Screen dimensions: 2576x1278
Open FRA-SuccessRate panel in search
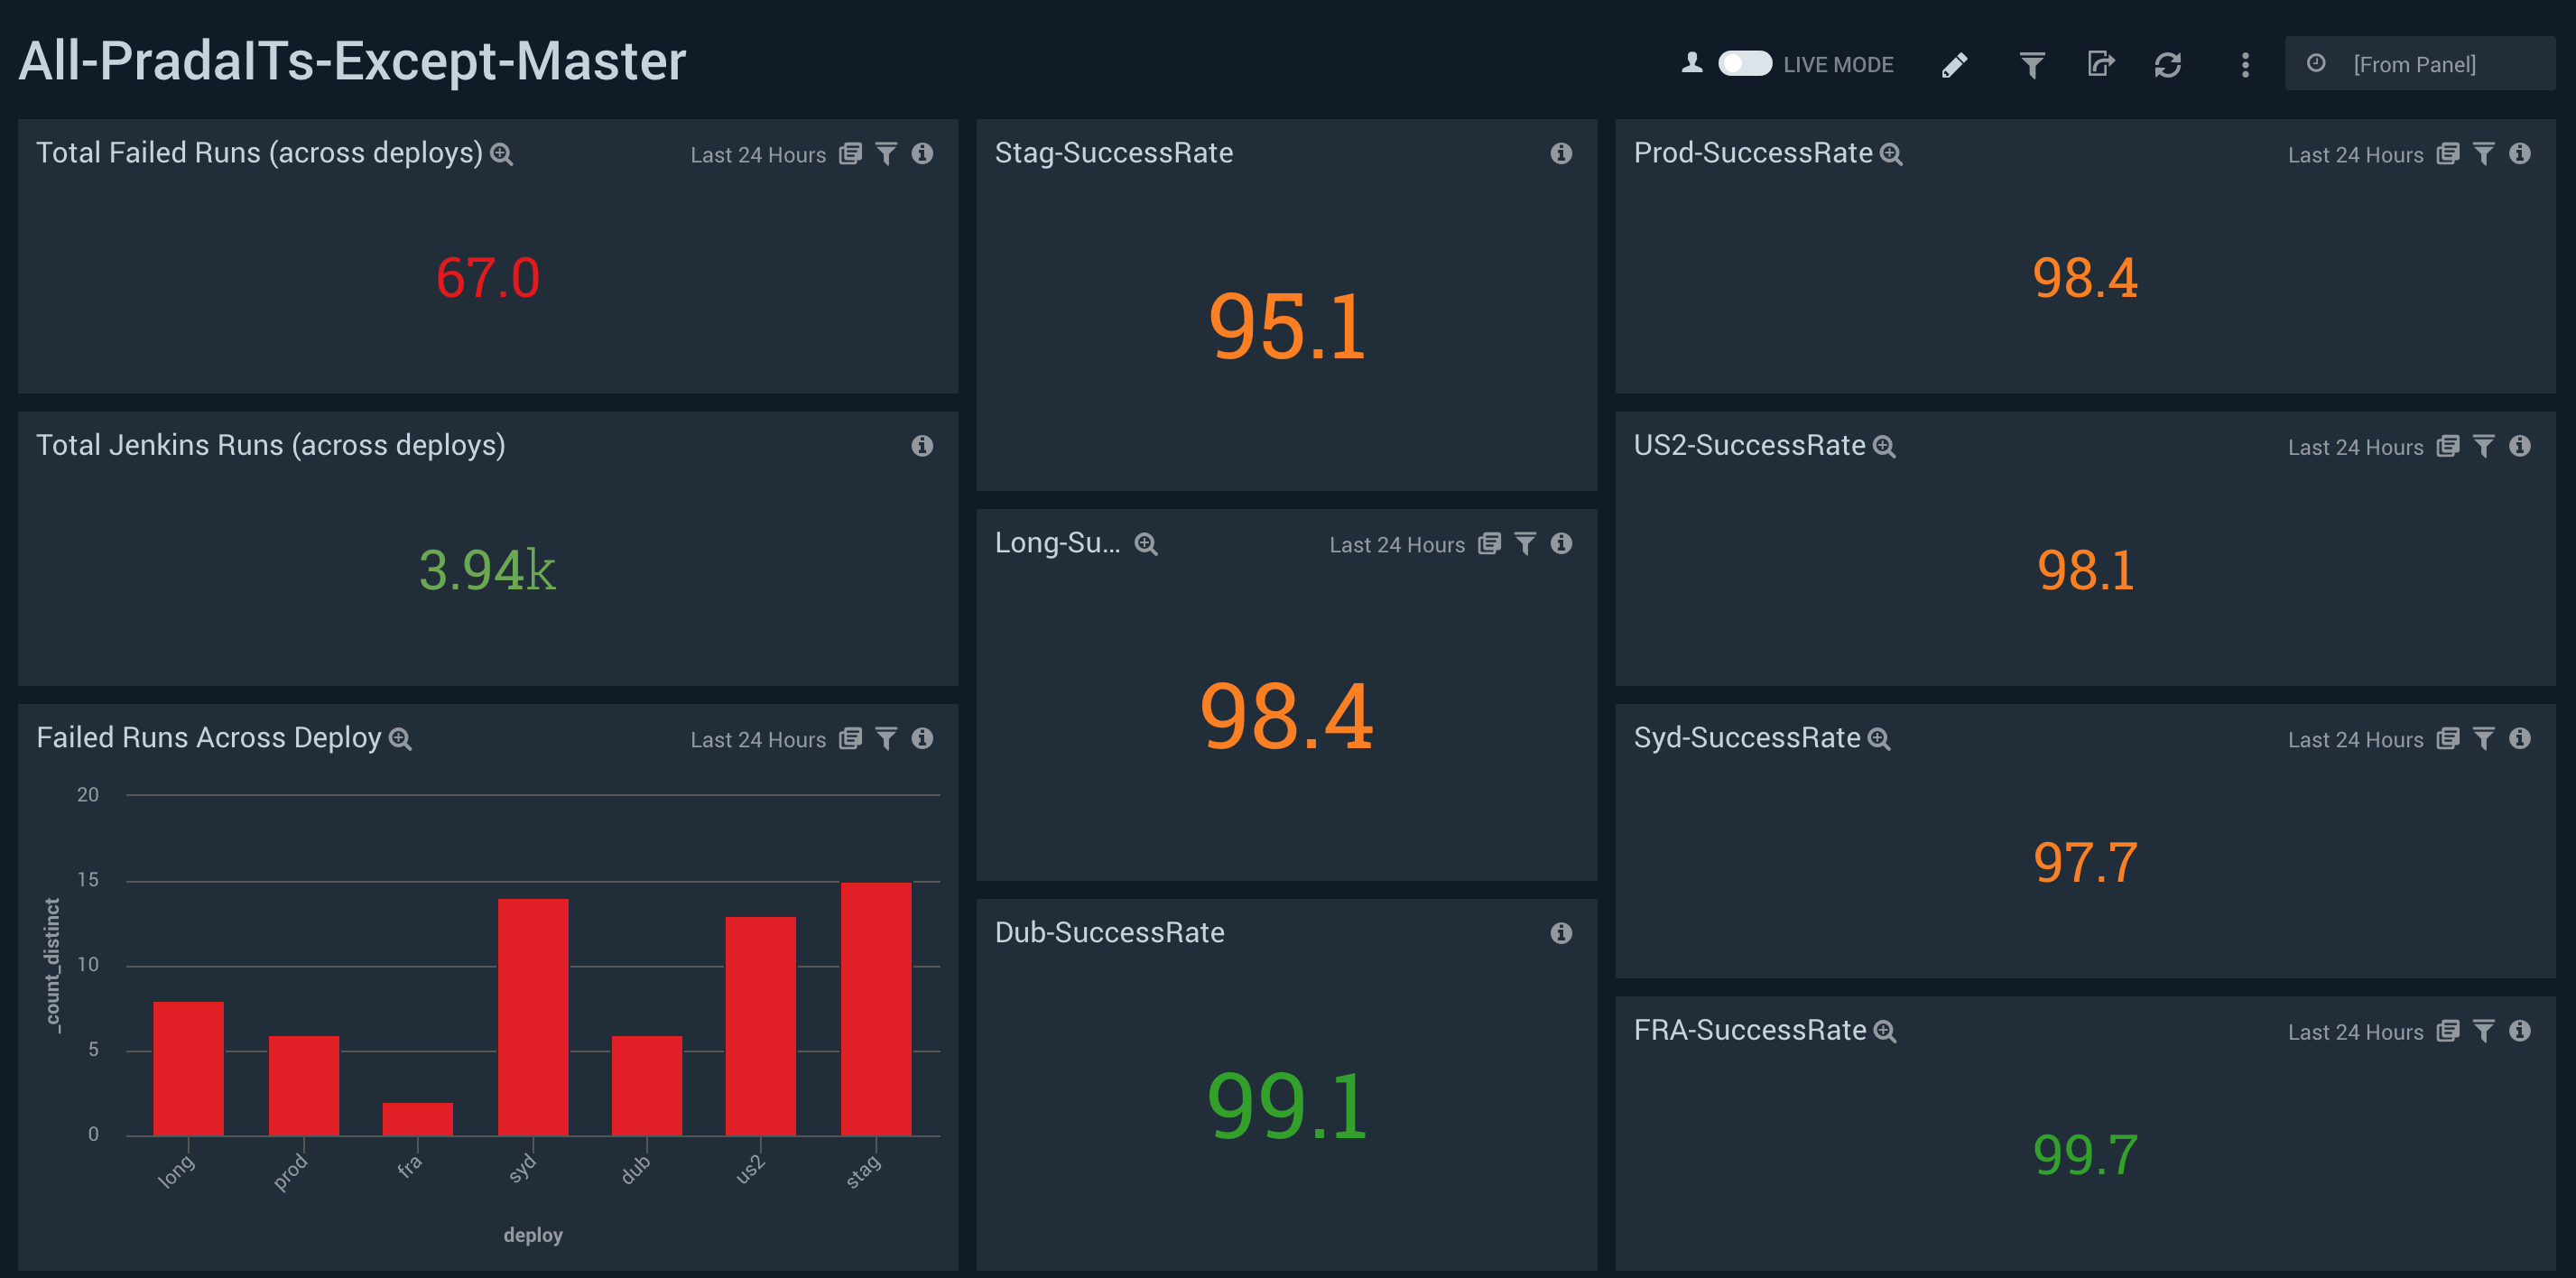click(1885, 1031)
